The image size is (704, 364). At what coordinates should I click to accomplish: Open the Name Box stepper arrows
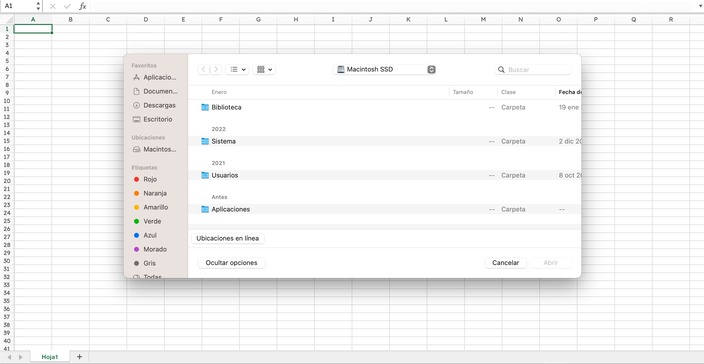[38, 6]
